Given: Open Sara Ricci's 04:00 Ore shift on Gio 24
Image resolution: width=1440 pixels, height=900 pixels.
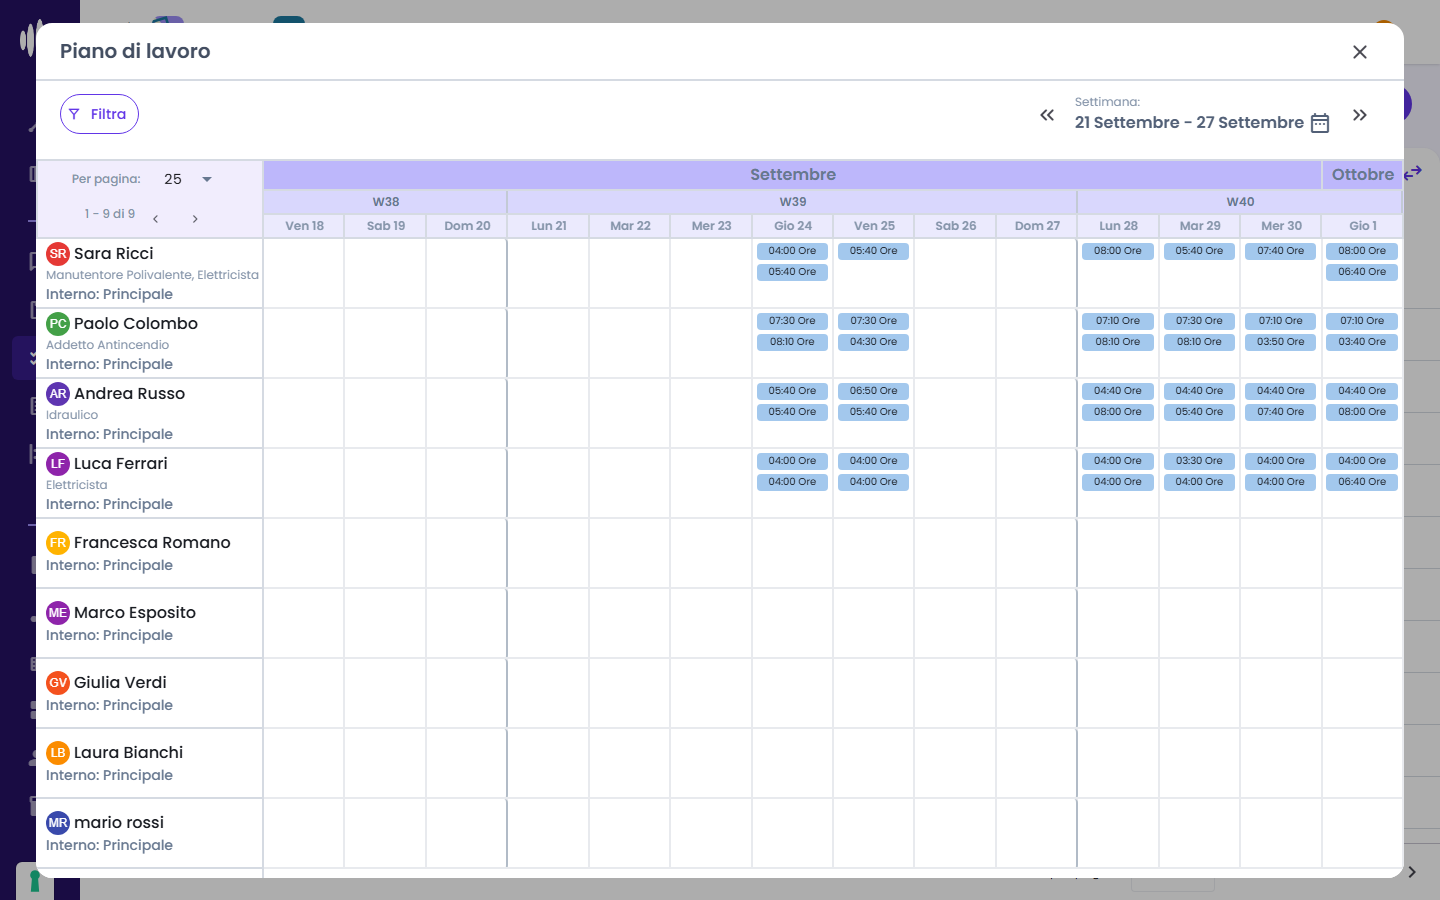Looking at the screenshot, I should (x=792, y=251).
